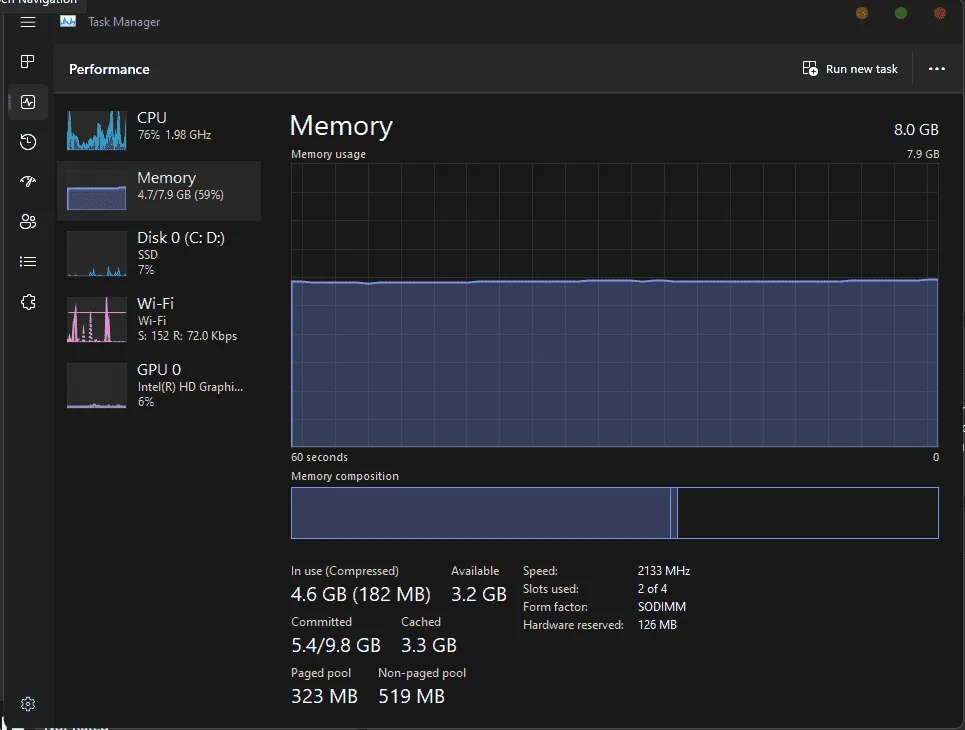Click the CPU mini graph thumbnail

click(x=97, y=130)
